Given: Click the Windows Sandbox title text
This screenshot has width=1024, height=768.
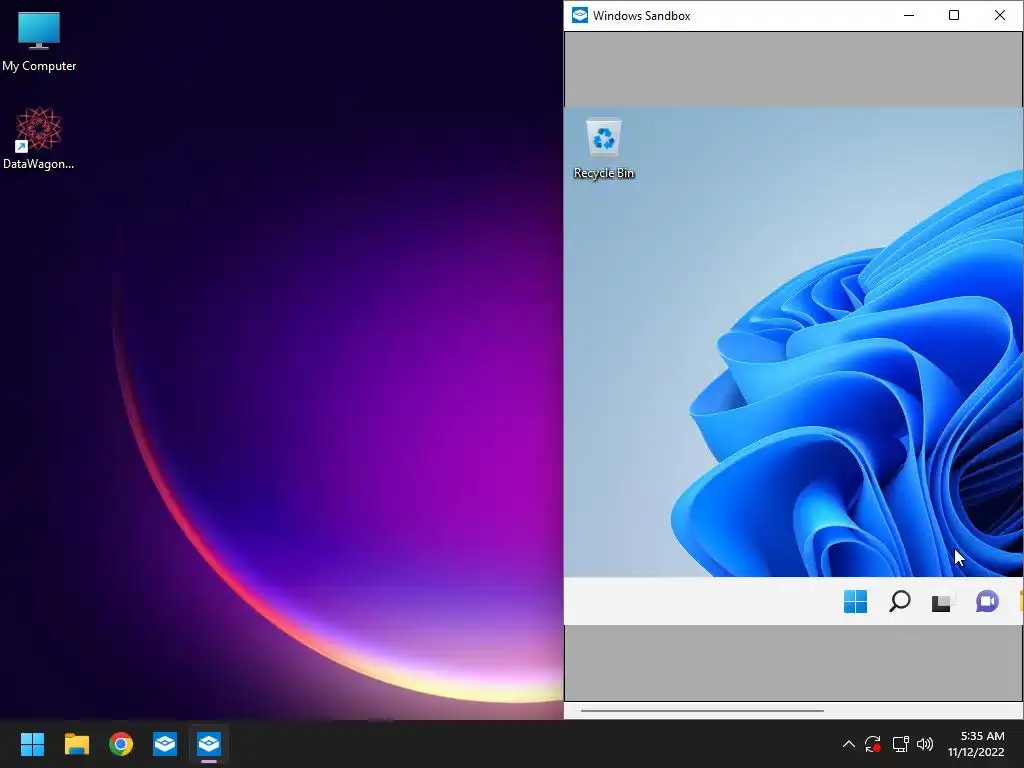Looking at the screenshot, I should tap(641, 16).
